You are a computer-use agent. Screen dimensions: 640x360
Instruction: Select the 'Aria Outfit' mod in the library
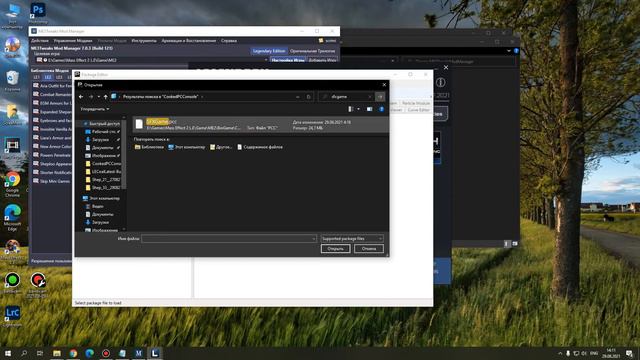click(x=51, y=86)
